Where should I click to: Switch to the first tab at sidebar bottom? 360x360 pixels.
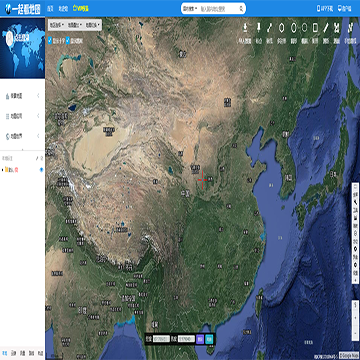(x=4, y=352)
